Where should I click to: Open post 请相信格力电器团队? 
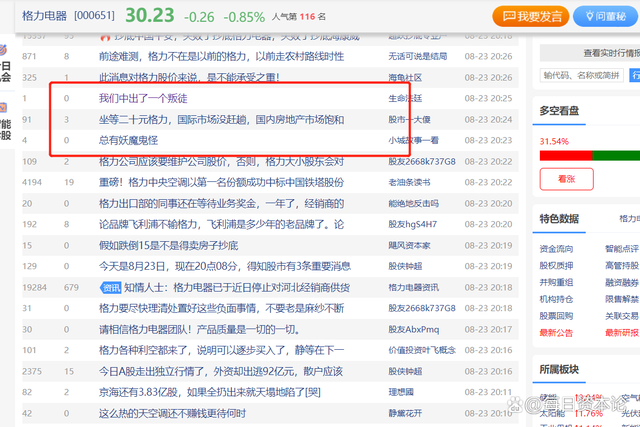point(200,329)
